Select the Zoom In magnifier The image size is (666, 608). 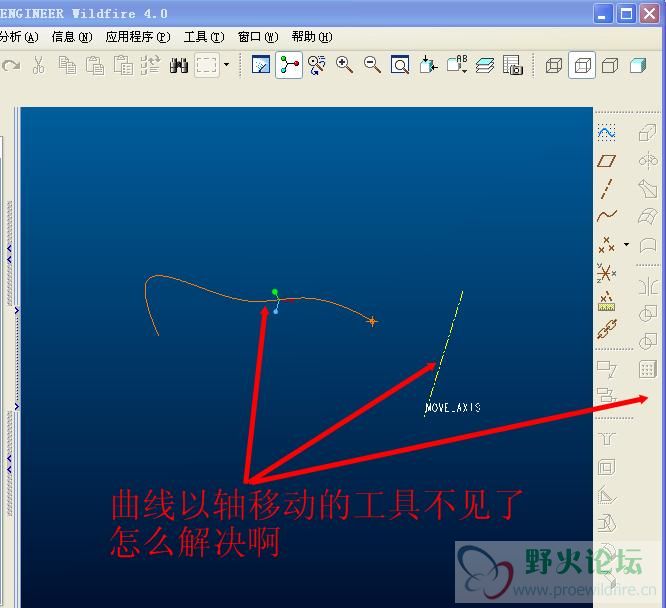[x=344, y=65]
